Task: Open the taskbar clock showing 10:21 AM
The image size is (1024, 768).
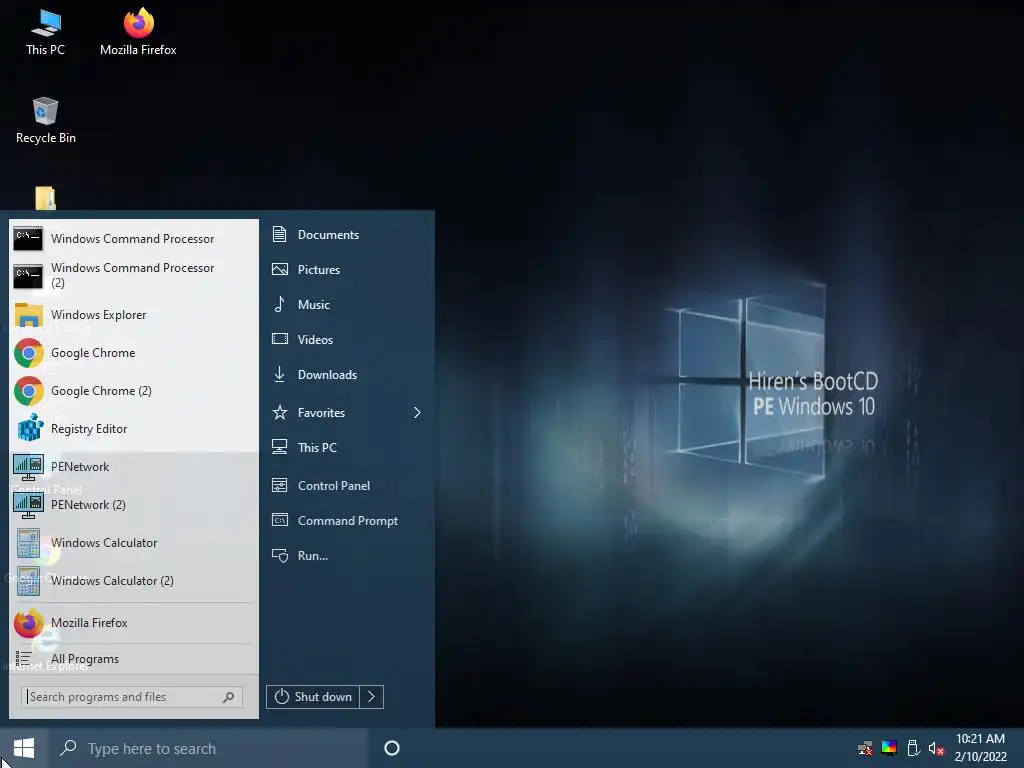Action: 980,748
